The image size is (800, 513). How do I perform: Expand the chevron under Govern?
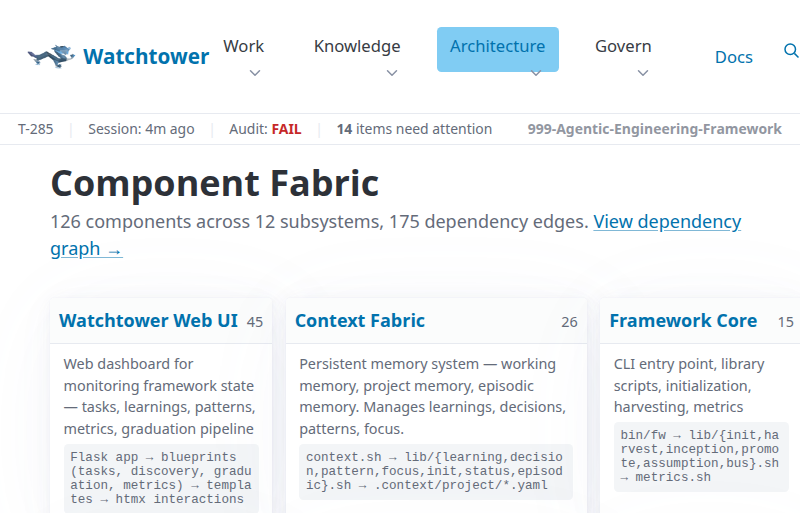pos(643,73)
